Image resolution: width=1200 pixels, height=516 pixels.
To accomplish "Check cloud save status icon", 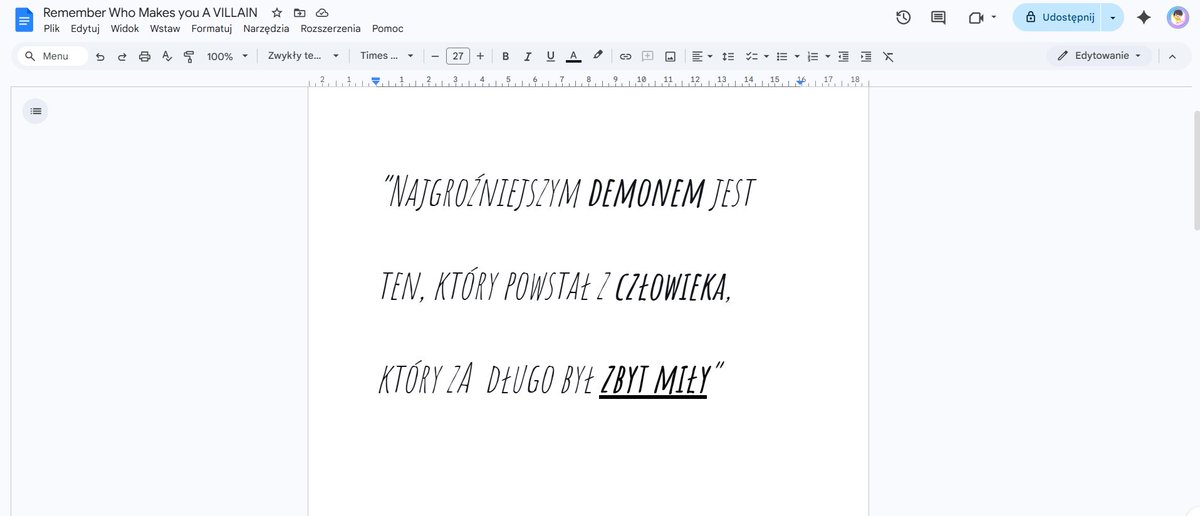I will pos(322,13).
